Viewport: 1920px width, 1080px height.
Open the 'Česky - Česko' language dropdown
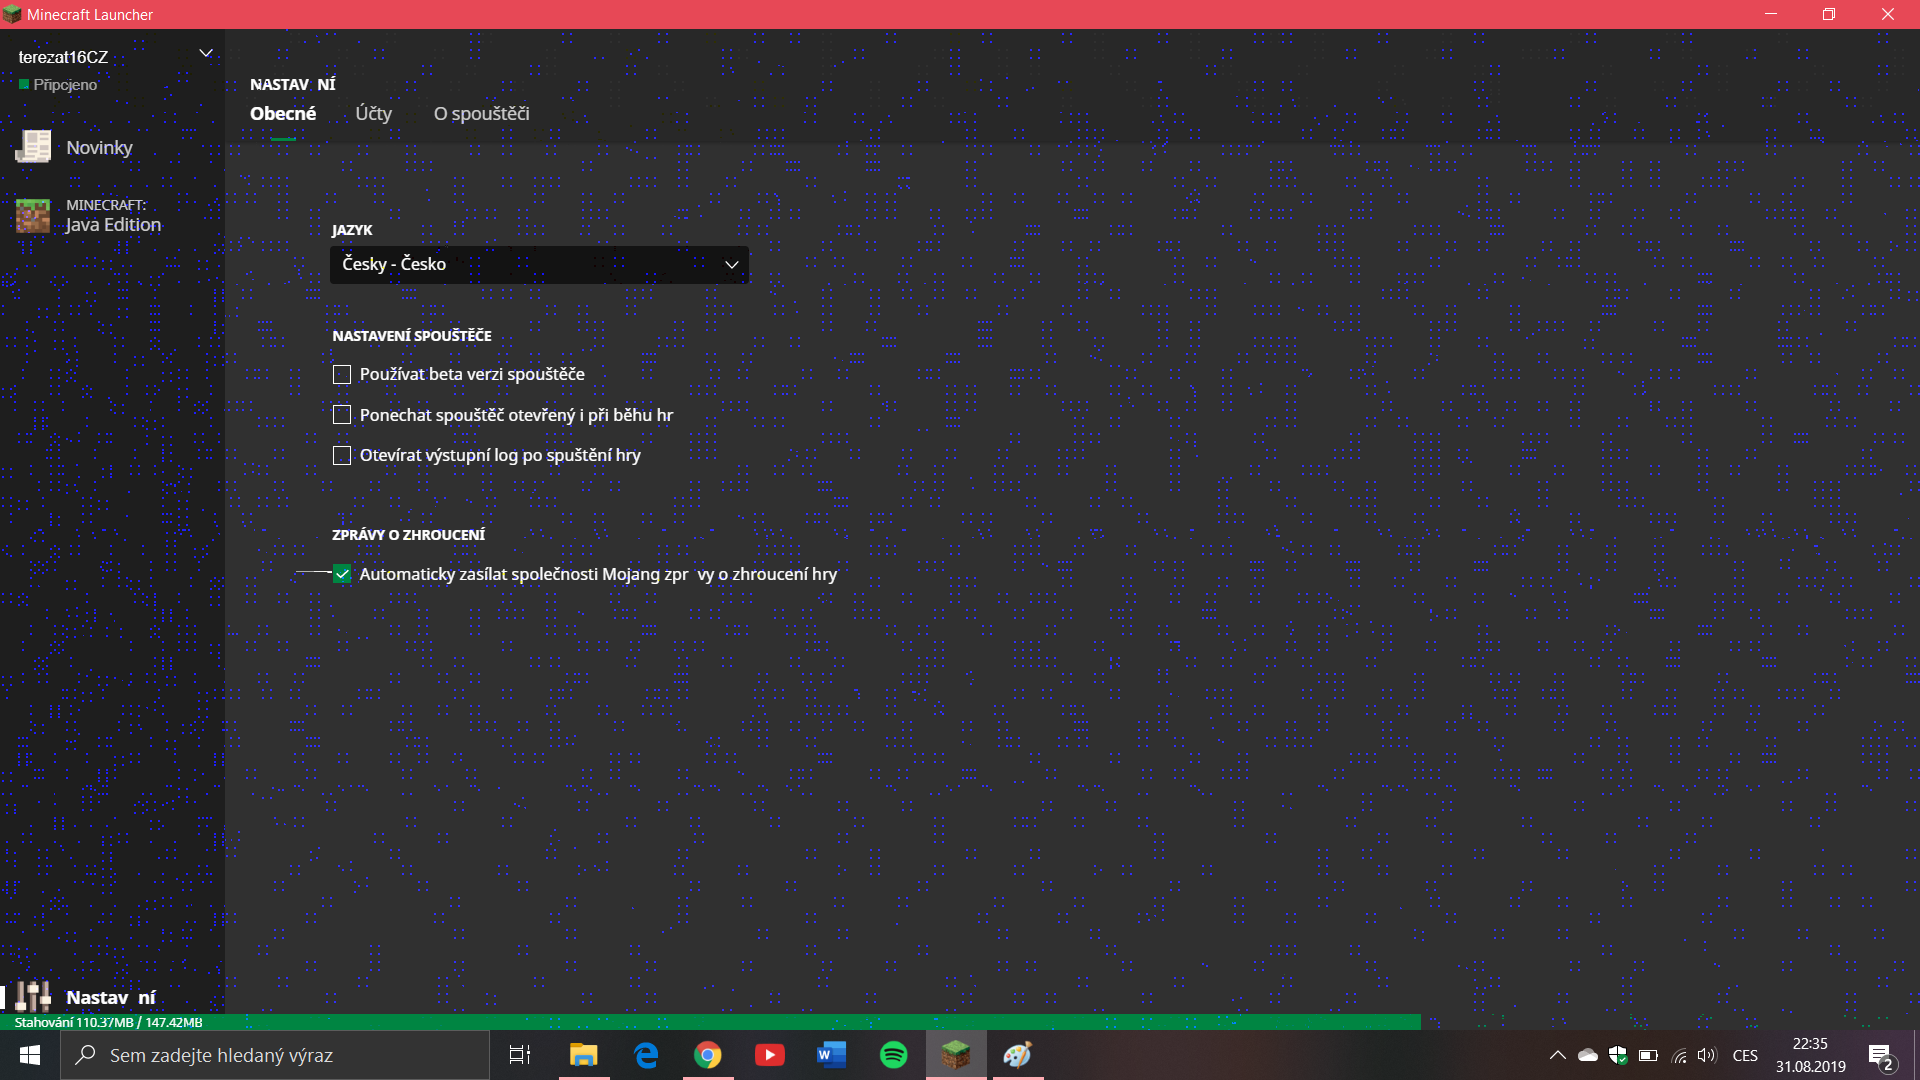(539, 265)
